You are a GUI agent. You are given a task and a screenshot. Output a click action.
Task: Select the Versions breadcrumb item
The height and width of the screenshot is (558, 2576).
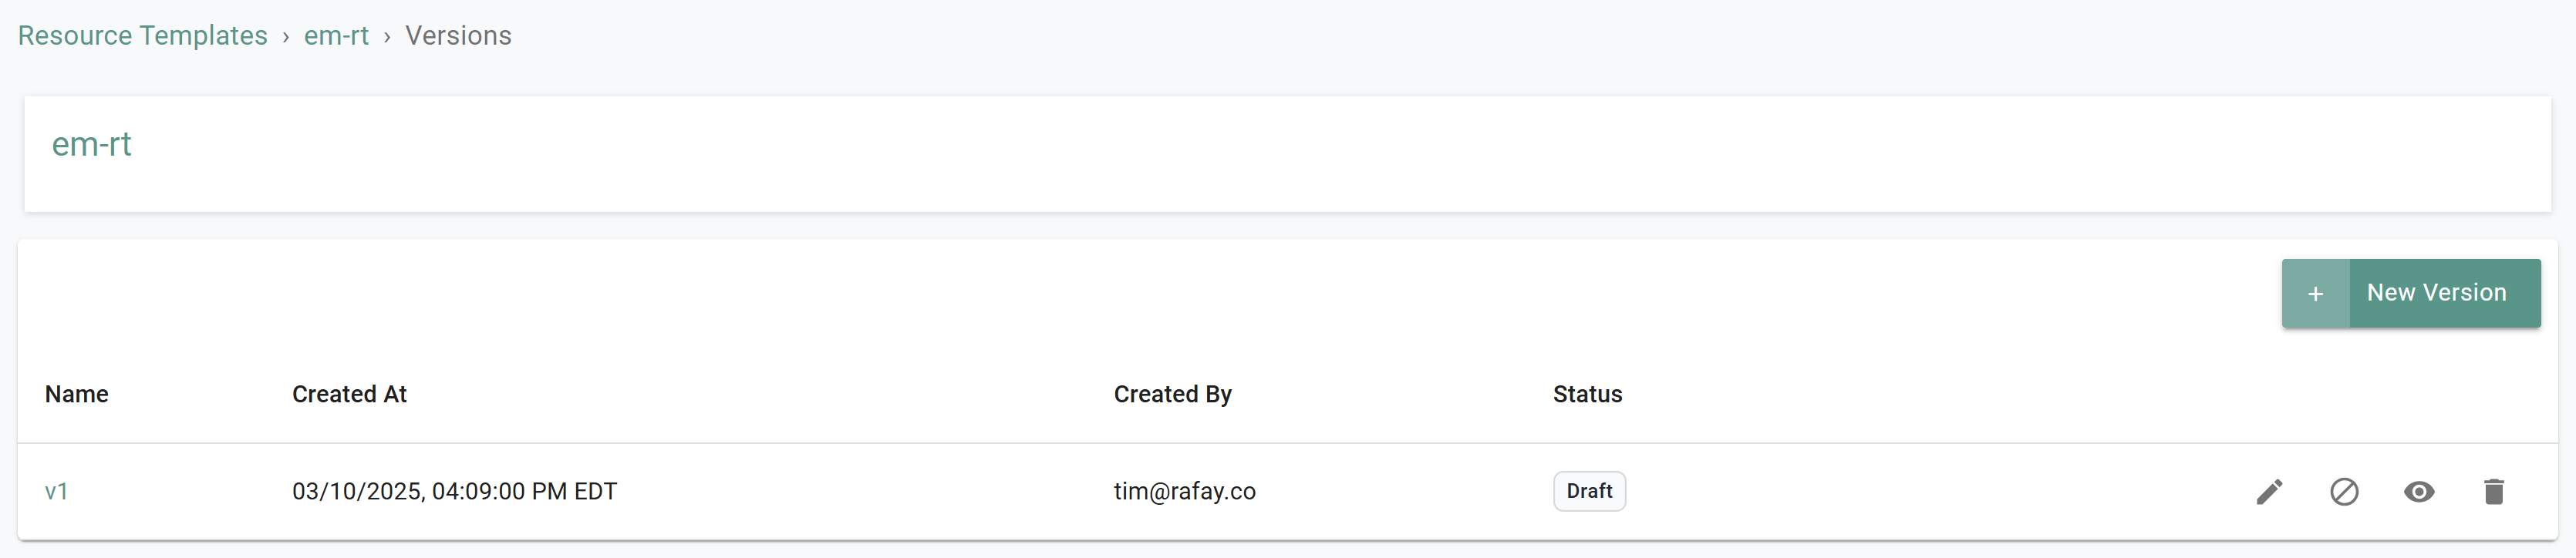(458, 36)
